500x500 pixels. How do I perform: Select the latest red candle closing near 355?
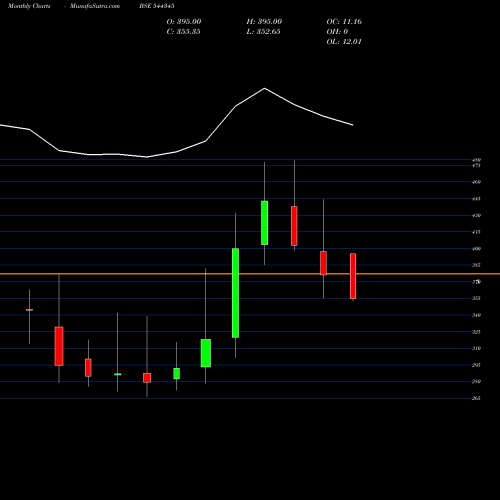click(x=353, y=276)
